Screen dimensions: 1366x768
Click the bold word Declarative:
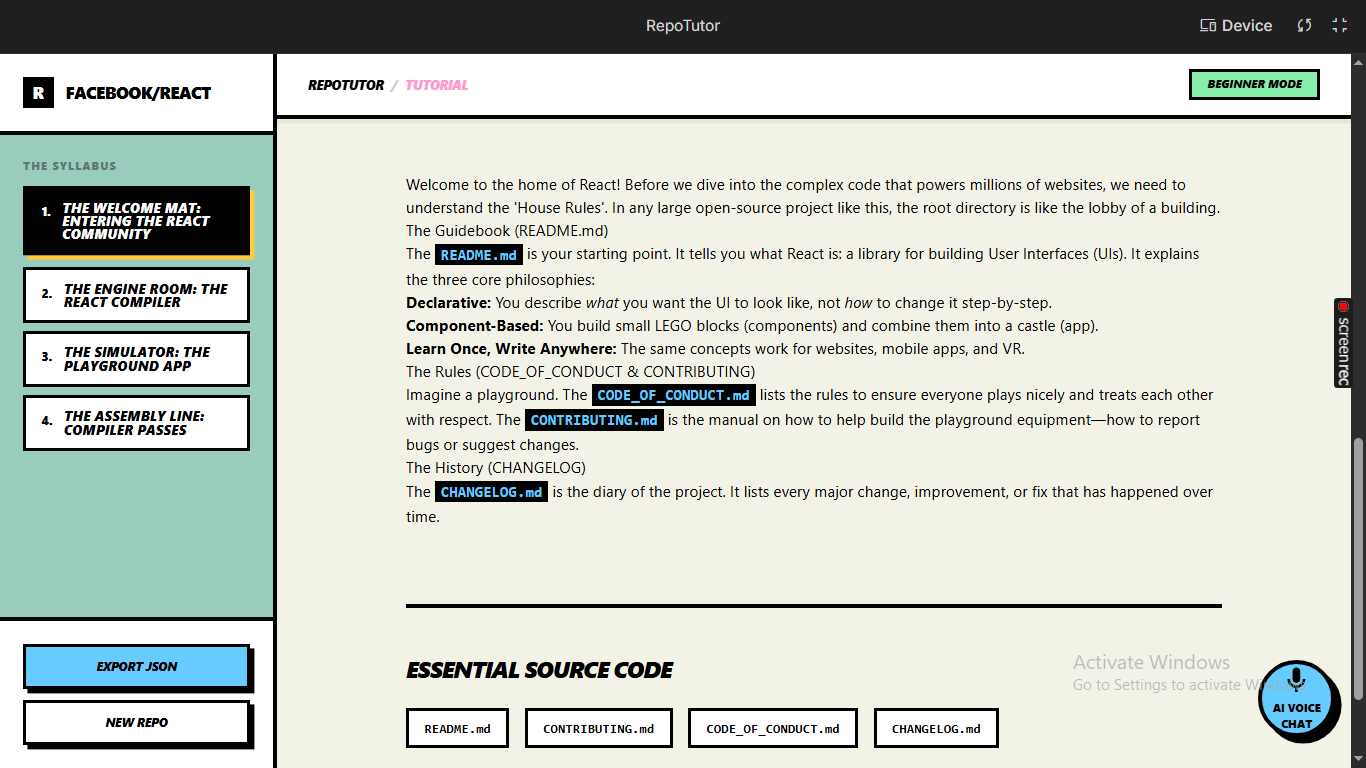(x=448, y=302)
